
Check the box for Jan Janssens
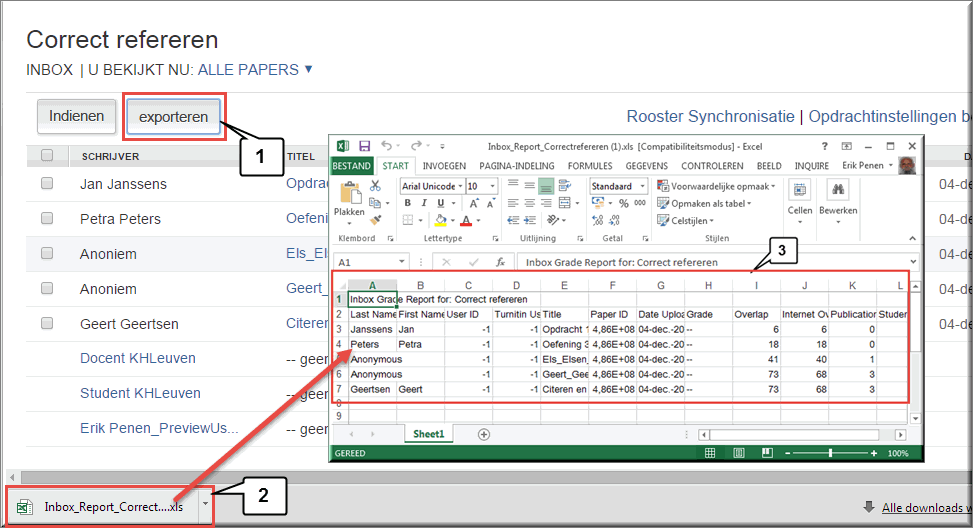pos(47,183)
